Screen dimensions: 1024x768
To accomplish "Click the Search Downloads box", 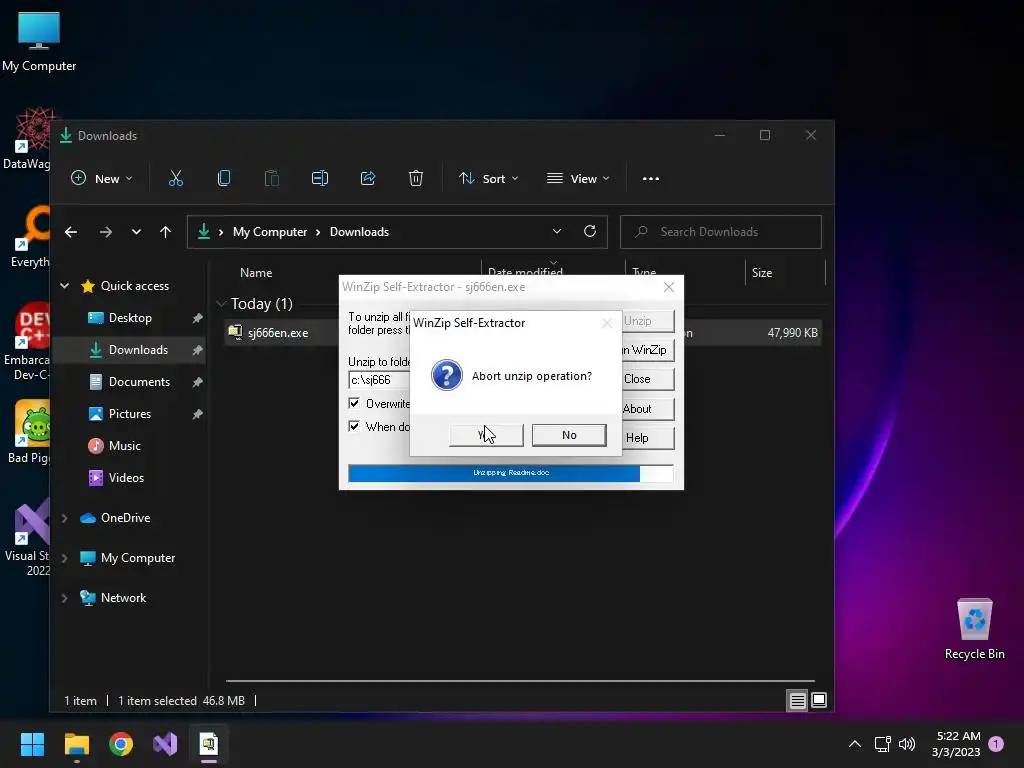I will 721,232.
